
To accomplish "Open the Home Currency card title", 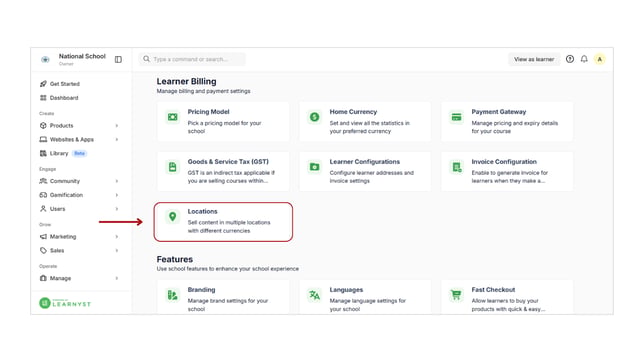I will click(353, 112).
